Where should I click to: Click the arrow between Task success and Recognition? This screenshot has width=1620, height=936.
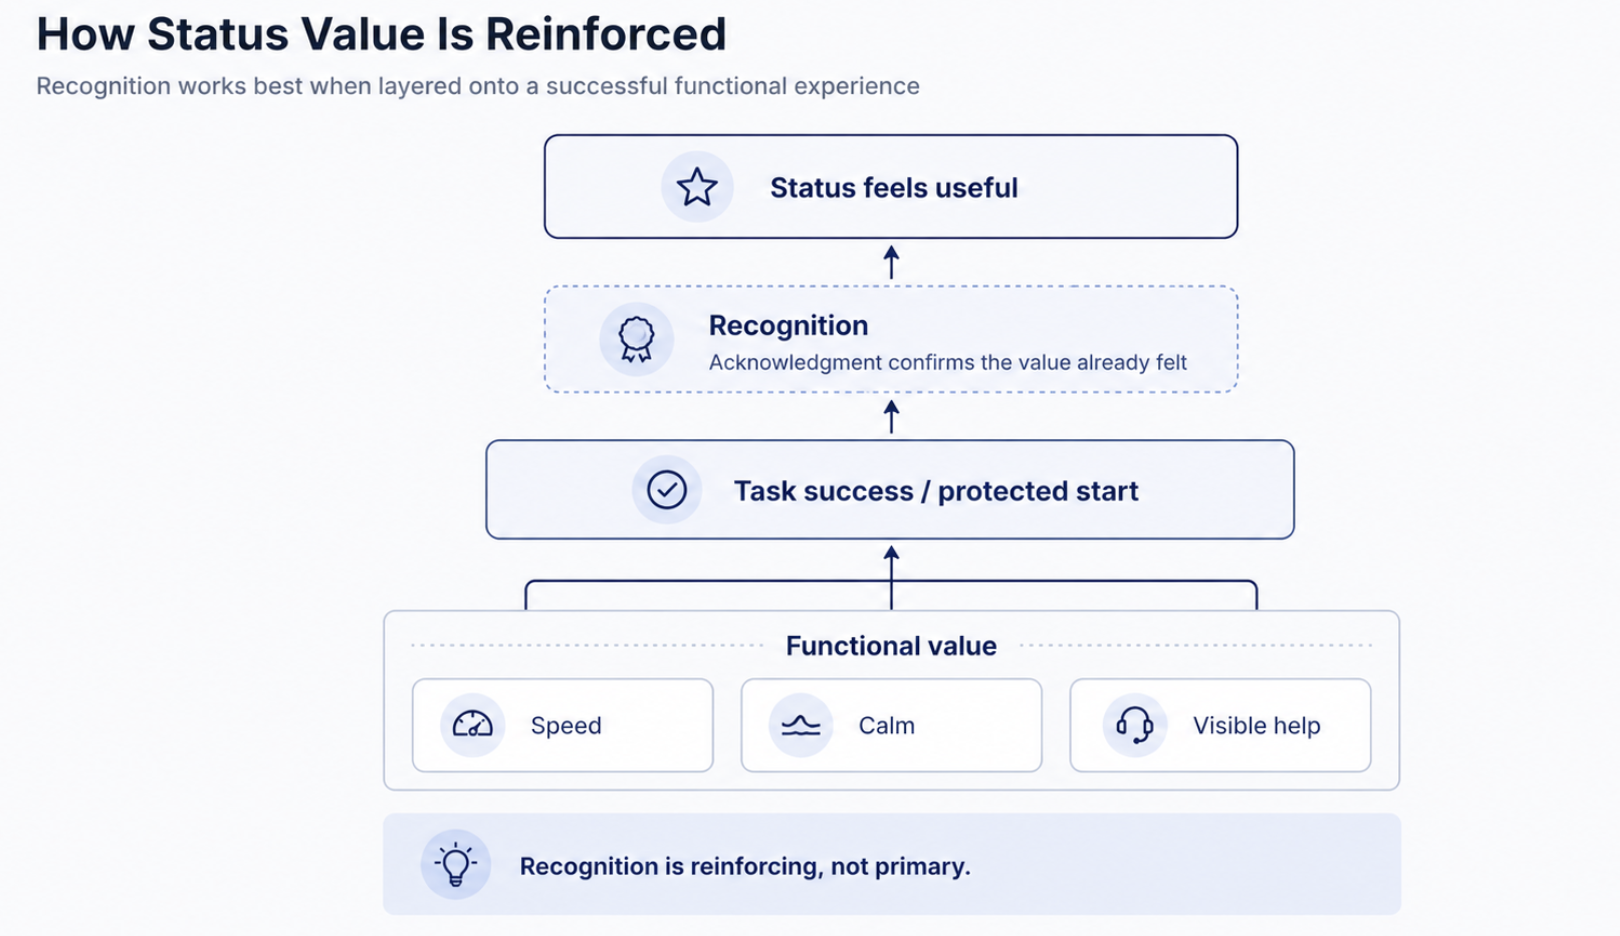click(x=891, y=416)
